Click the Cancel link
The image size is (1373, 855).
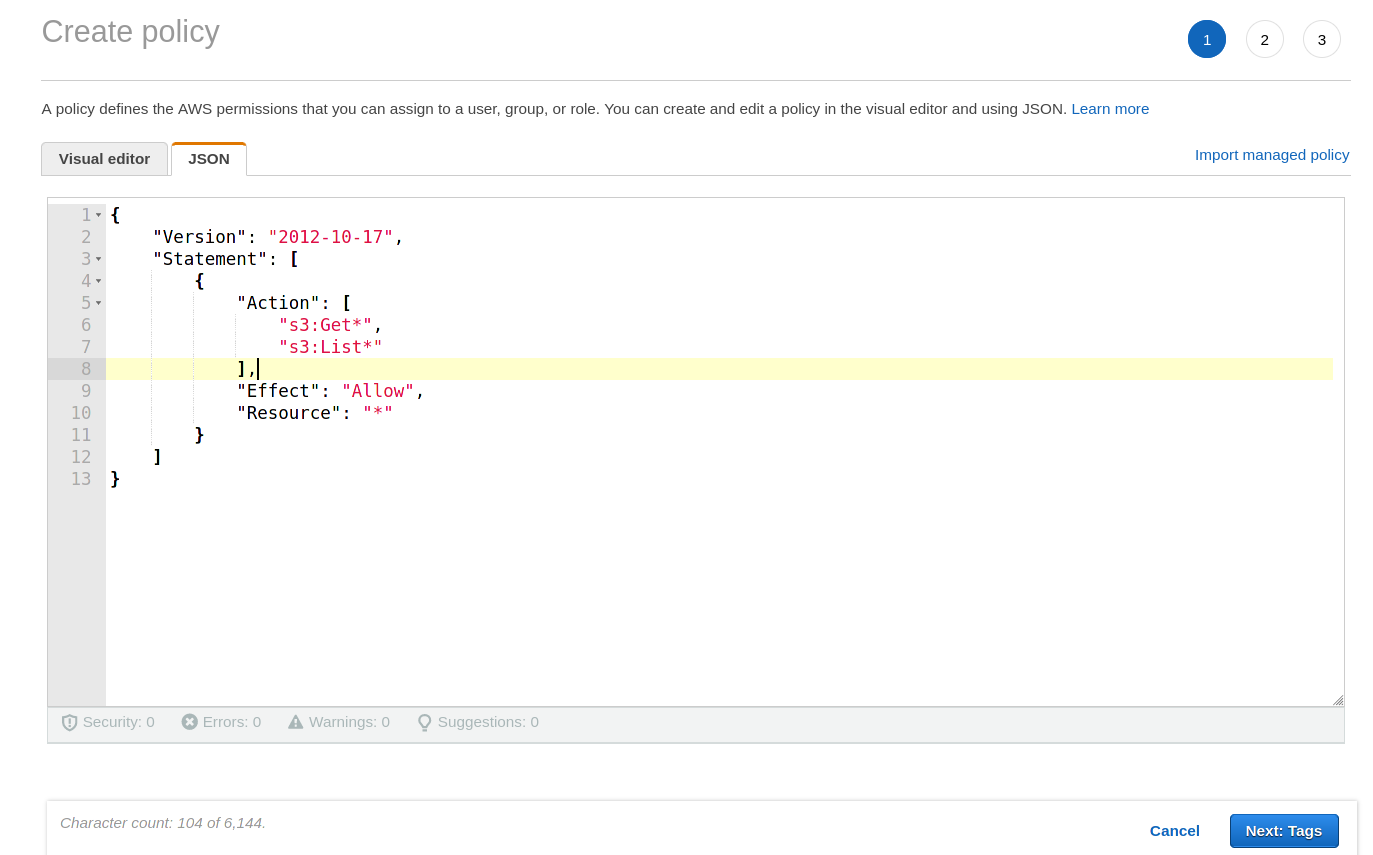[x=1174, y=830]
